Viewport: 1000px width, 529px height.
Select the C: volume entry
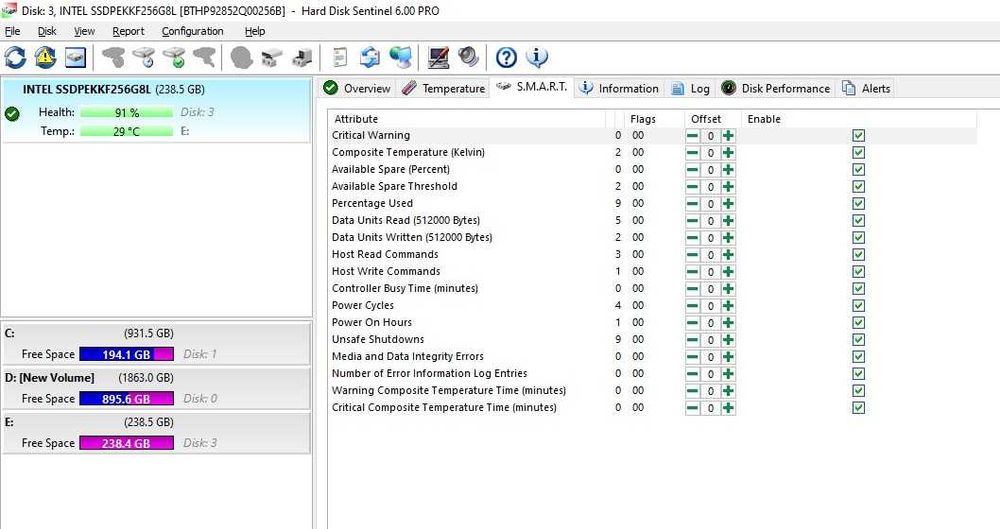coord(156,343)
